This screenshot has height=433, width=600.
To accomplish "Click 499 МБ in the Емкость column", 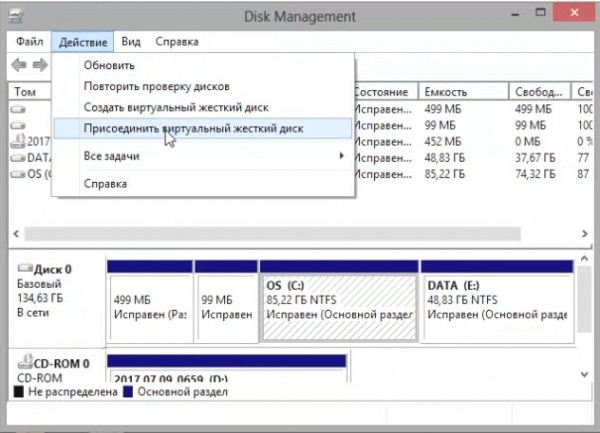I will (443, 109).
